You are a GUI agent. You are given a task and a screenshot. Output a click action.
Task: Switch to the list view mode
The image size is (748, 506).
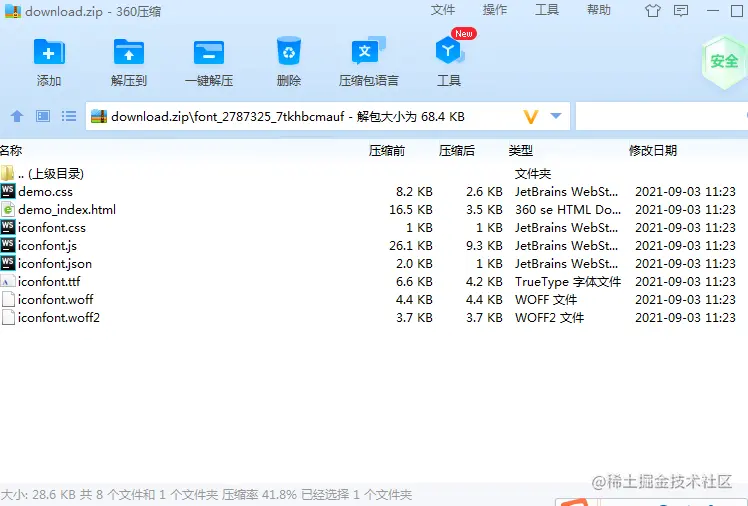(x=69, y=116)
